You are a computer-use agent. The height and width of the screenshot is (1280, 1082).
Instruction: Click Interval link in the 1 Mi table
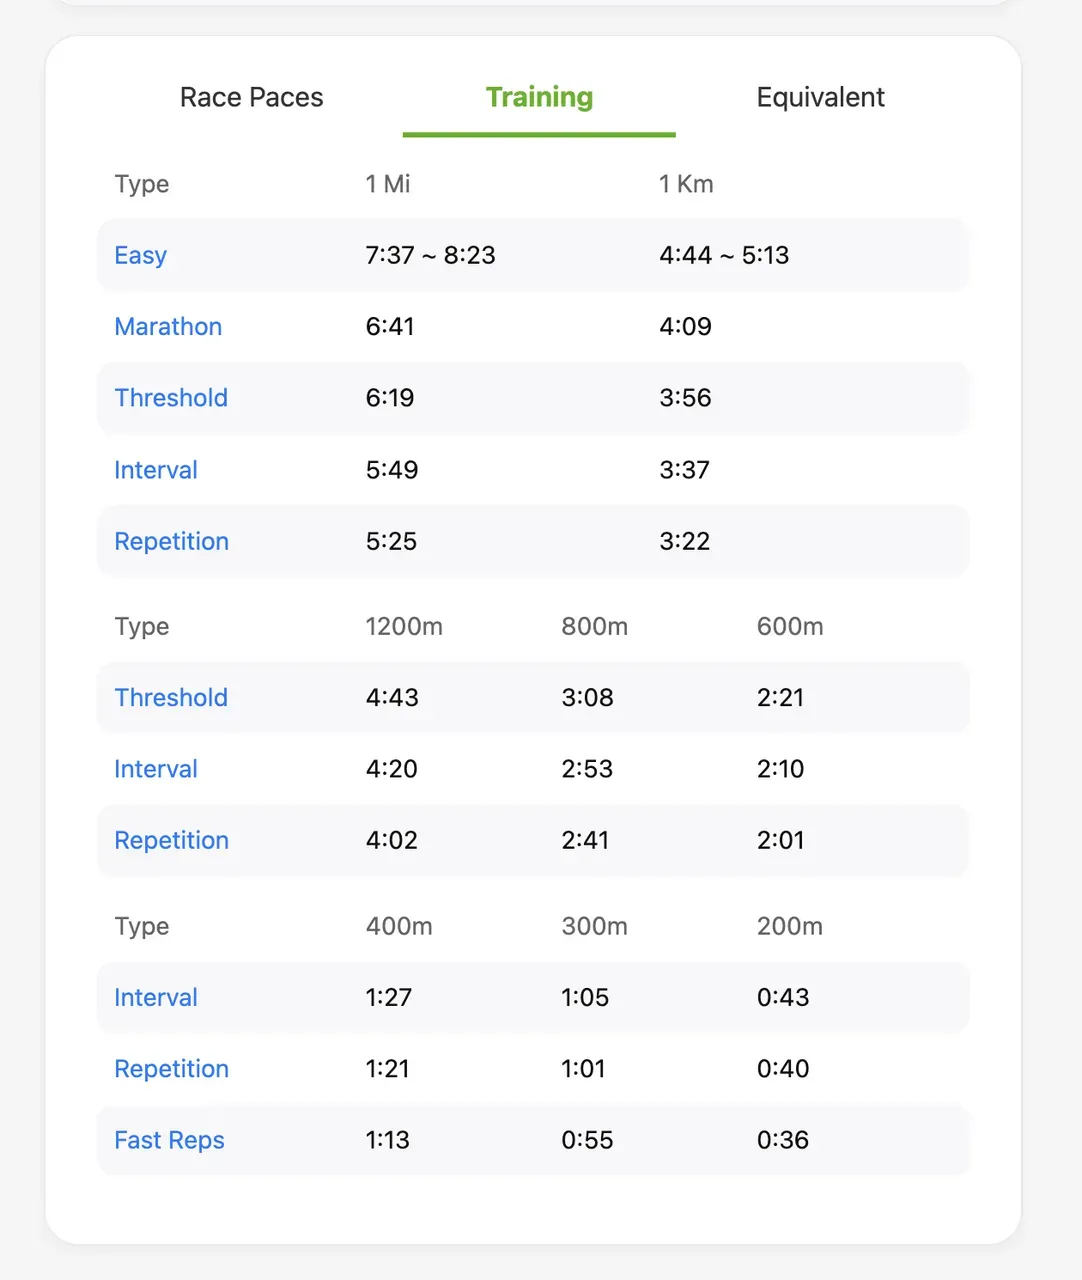pyautogui.click(x=156, y=470)
